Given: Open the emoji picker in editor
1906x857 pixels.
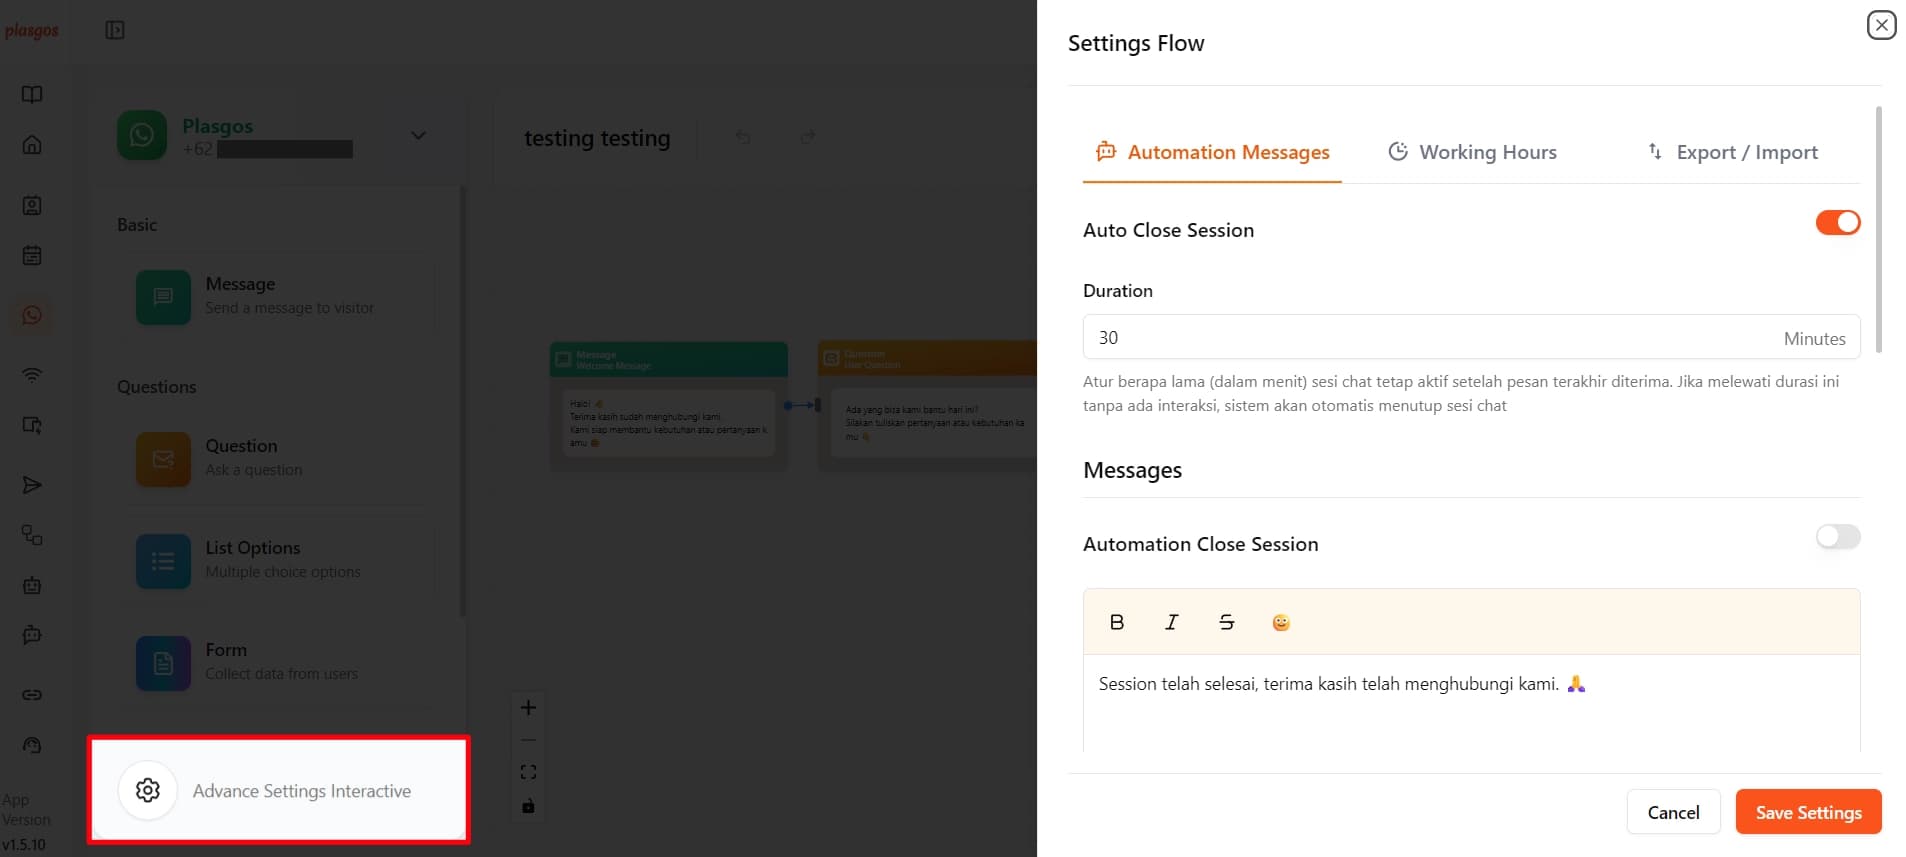Looking at the screenshot, I should (1280, 623).
